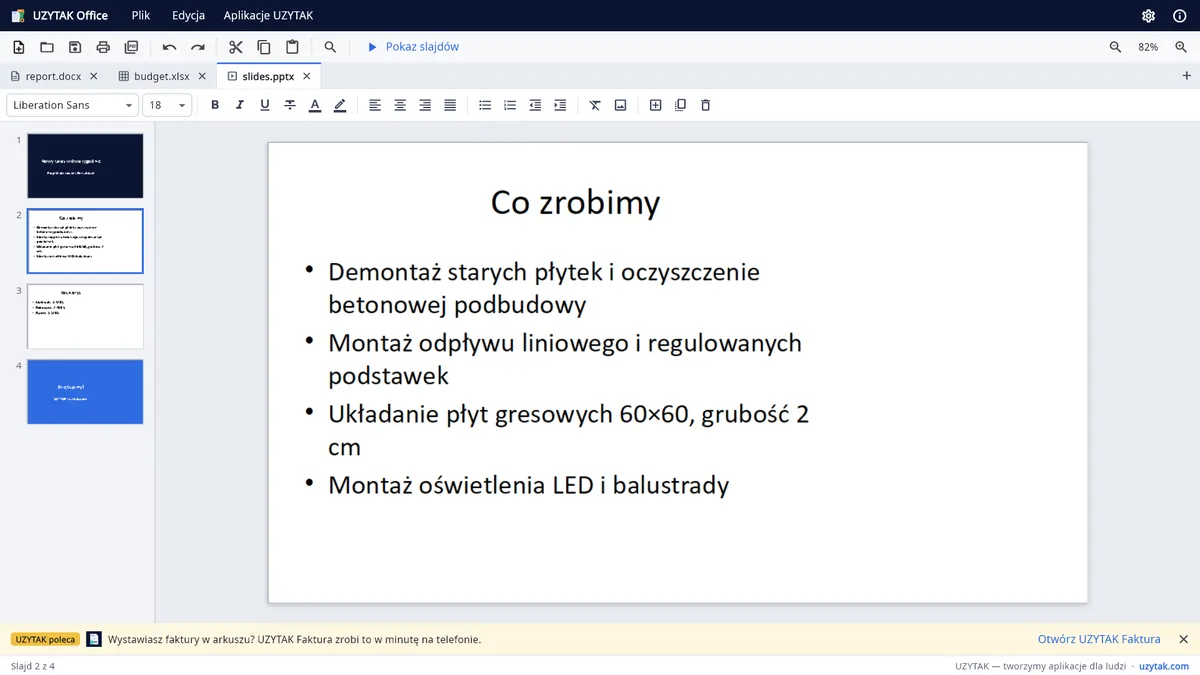The height and width of the screenshot is (675, 1200).
Task: Select slide 3 thumbnail
Action: point(85,316)
